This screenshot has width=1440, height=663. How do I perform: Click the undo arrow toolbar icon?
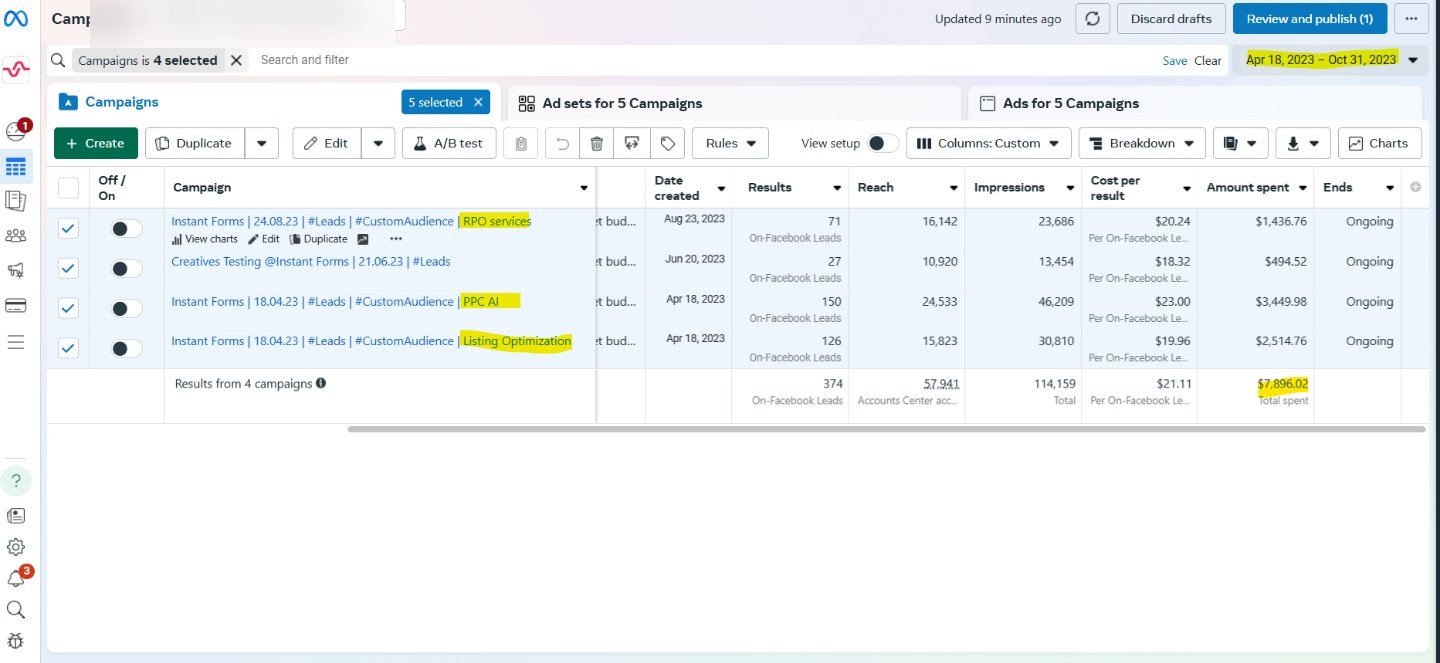coord(563,143)
